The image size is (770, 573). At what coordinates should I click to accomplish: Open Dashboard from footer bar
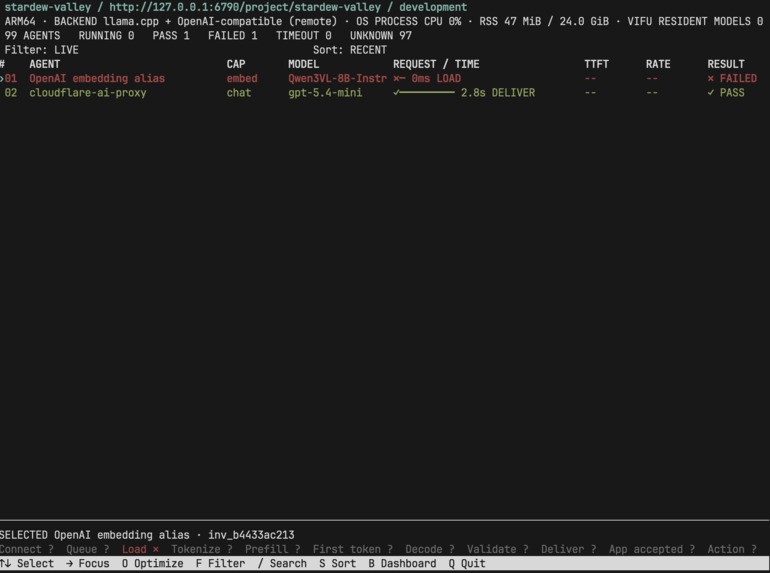pyautogui.click(x=402, y=563)
